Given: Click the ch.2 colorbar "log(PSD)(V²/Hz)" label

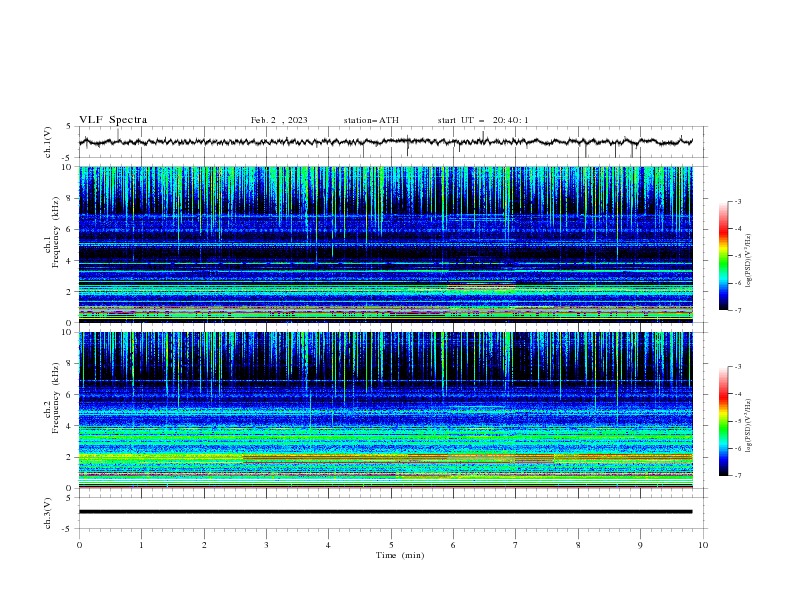Looking at the screenshot, I should 749,426.
